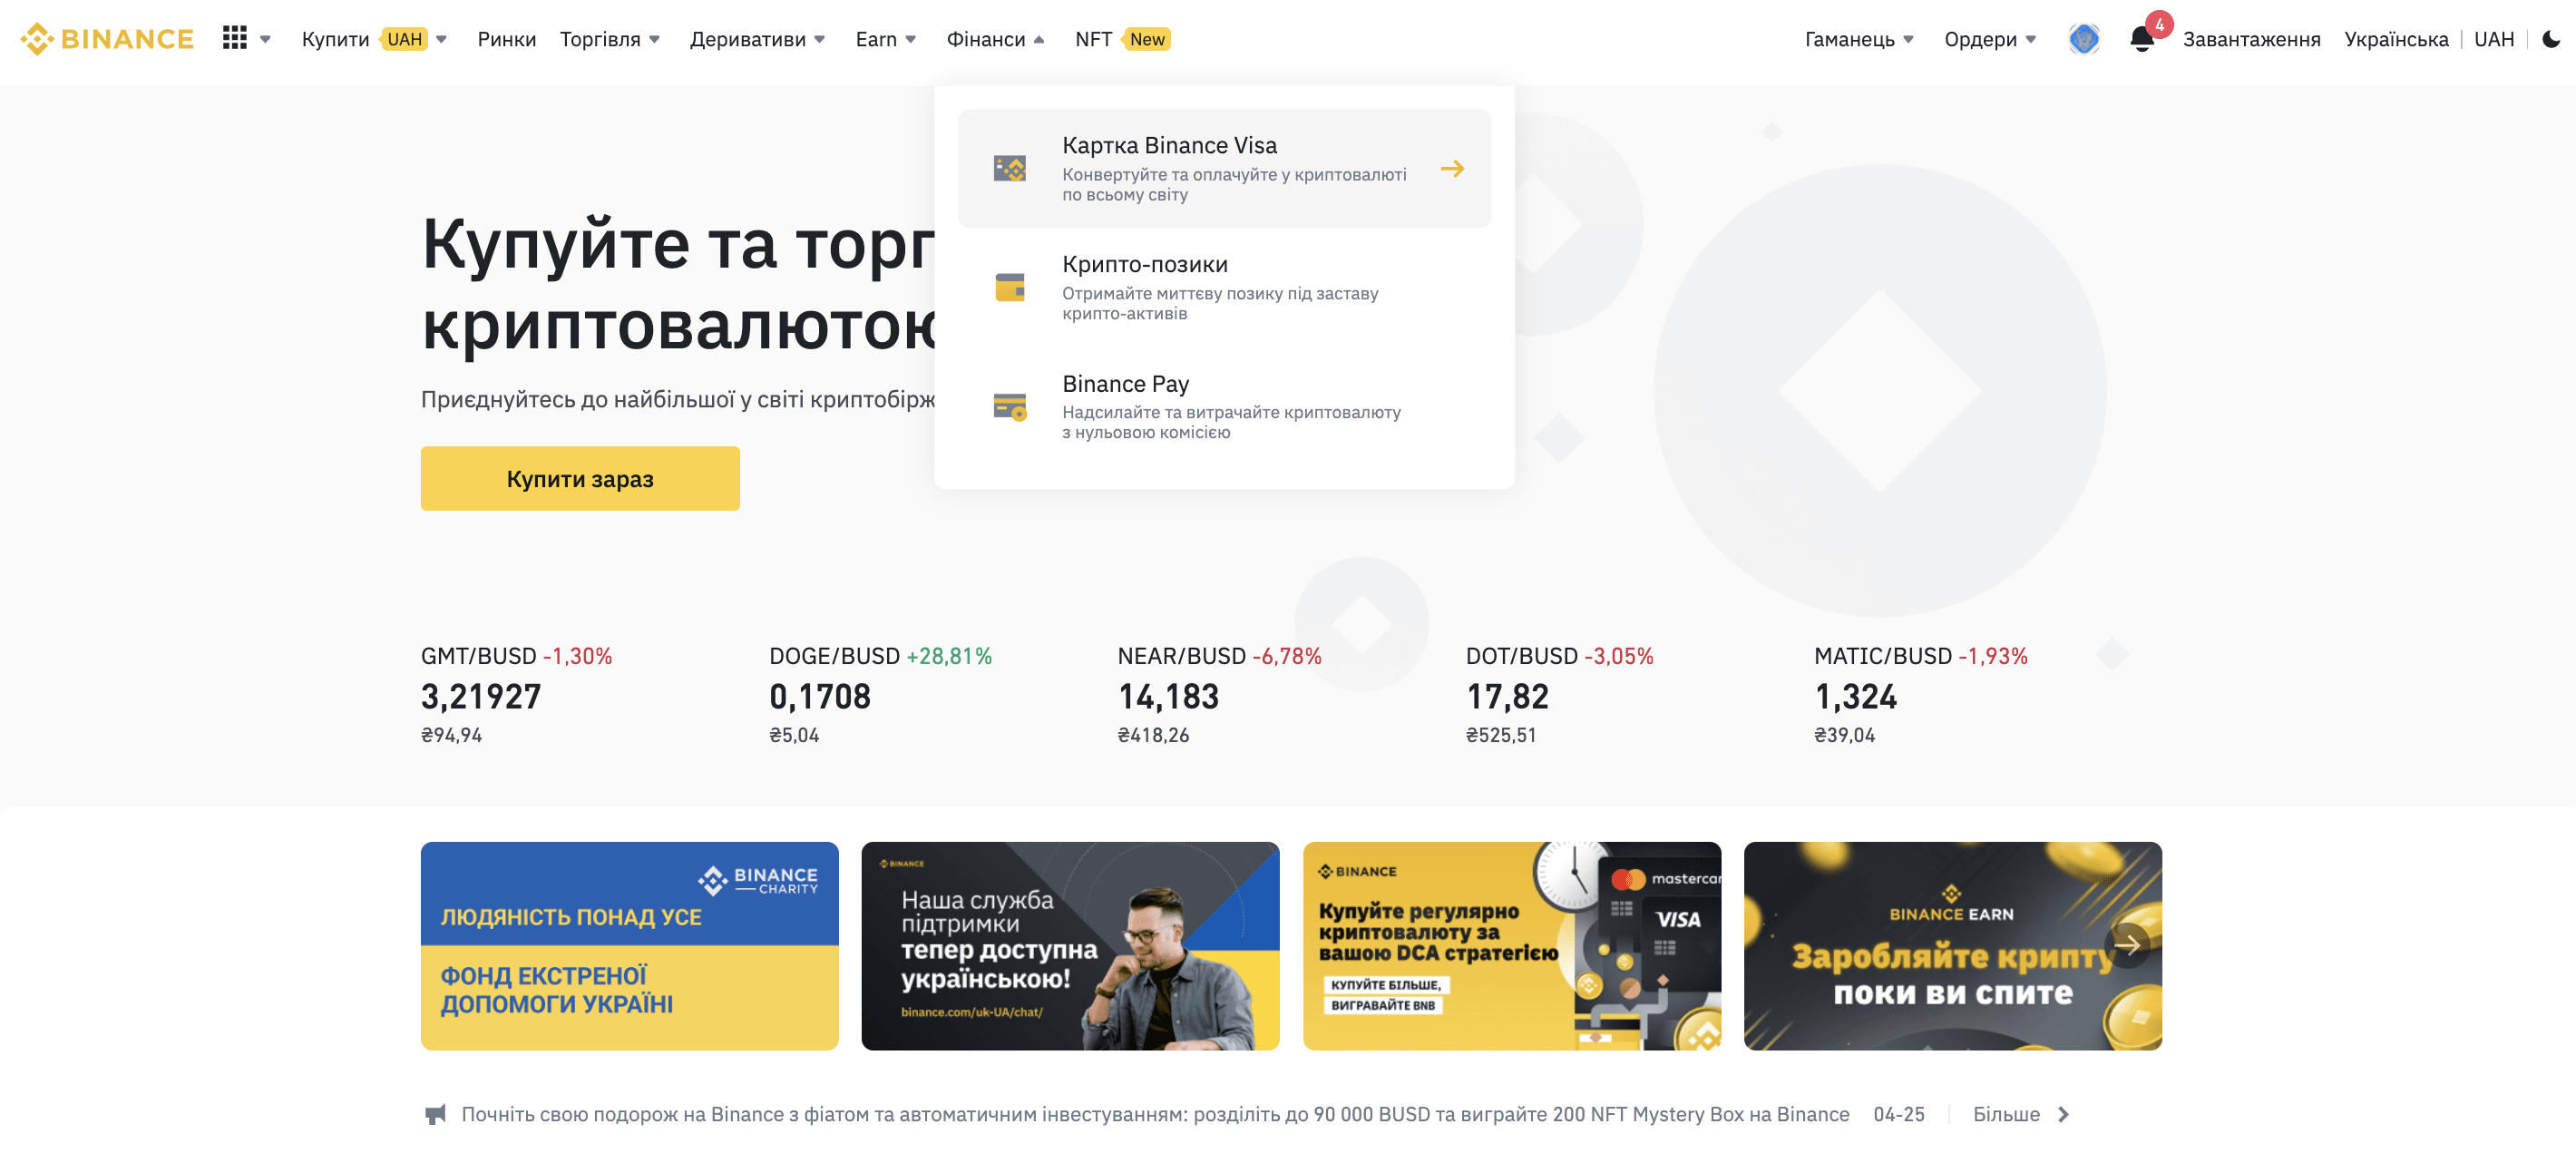Select Крипто-позики menu item
Viewport: 2576px width, 1163px height.
click(x=1224, y=288)
